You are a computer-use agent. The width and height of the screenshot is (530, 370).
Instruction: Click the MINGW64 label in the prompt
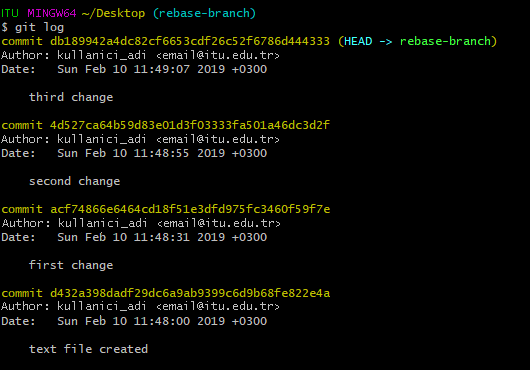click(x=52, y=13)
